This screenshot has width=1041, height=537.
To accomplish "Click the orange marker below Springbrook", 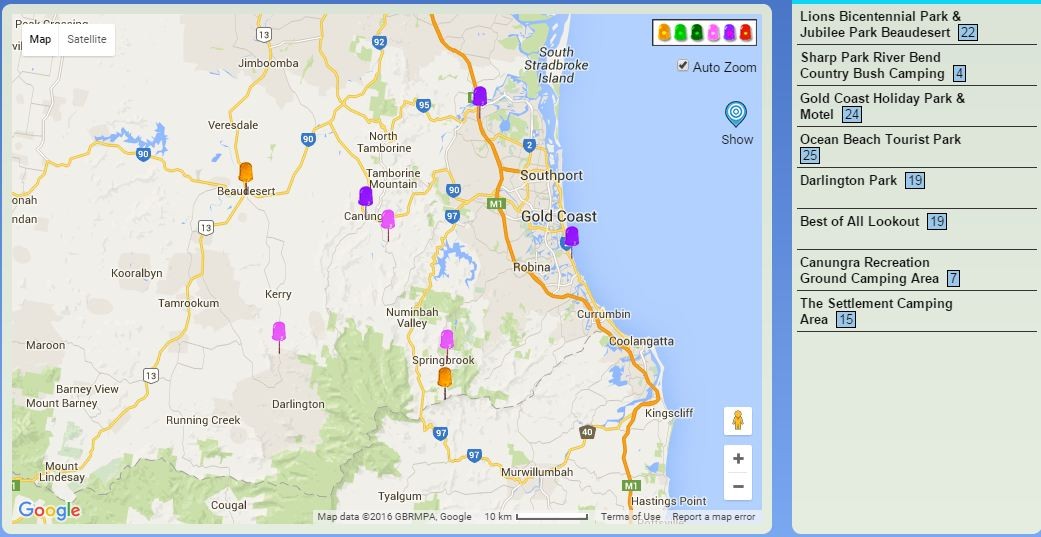I will (x=445, y=377).
